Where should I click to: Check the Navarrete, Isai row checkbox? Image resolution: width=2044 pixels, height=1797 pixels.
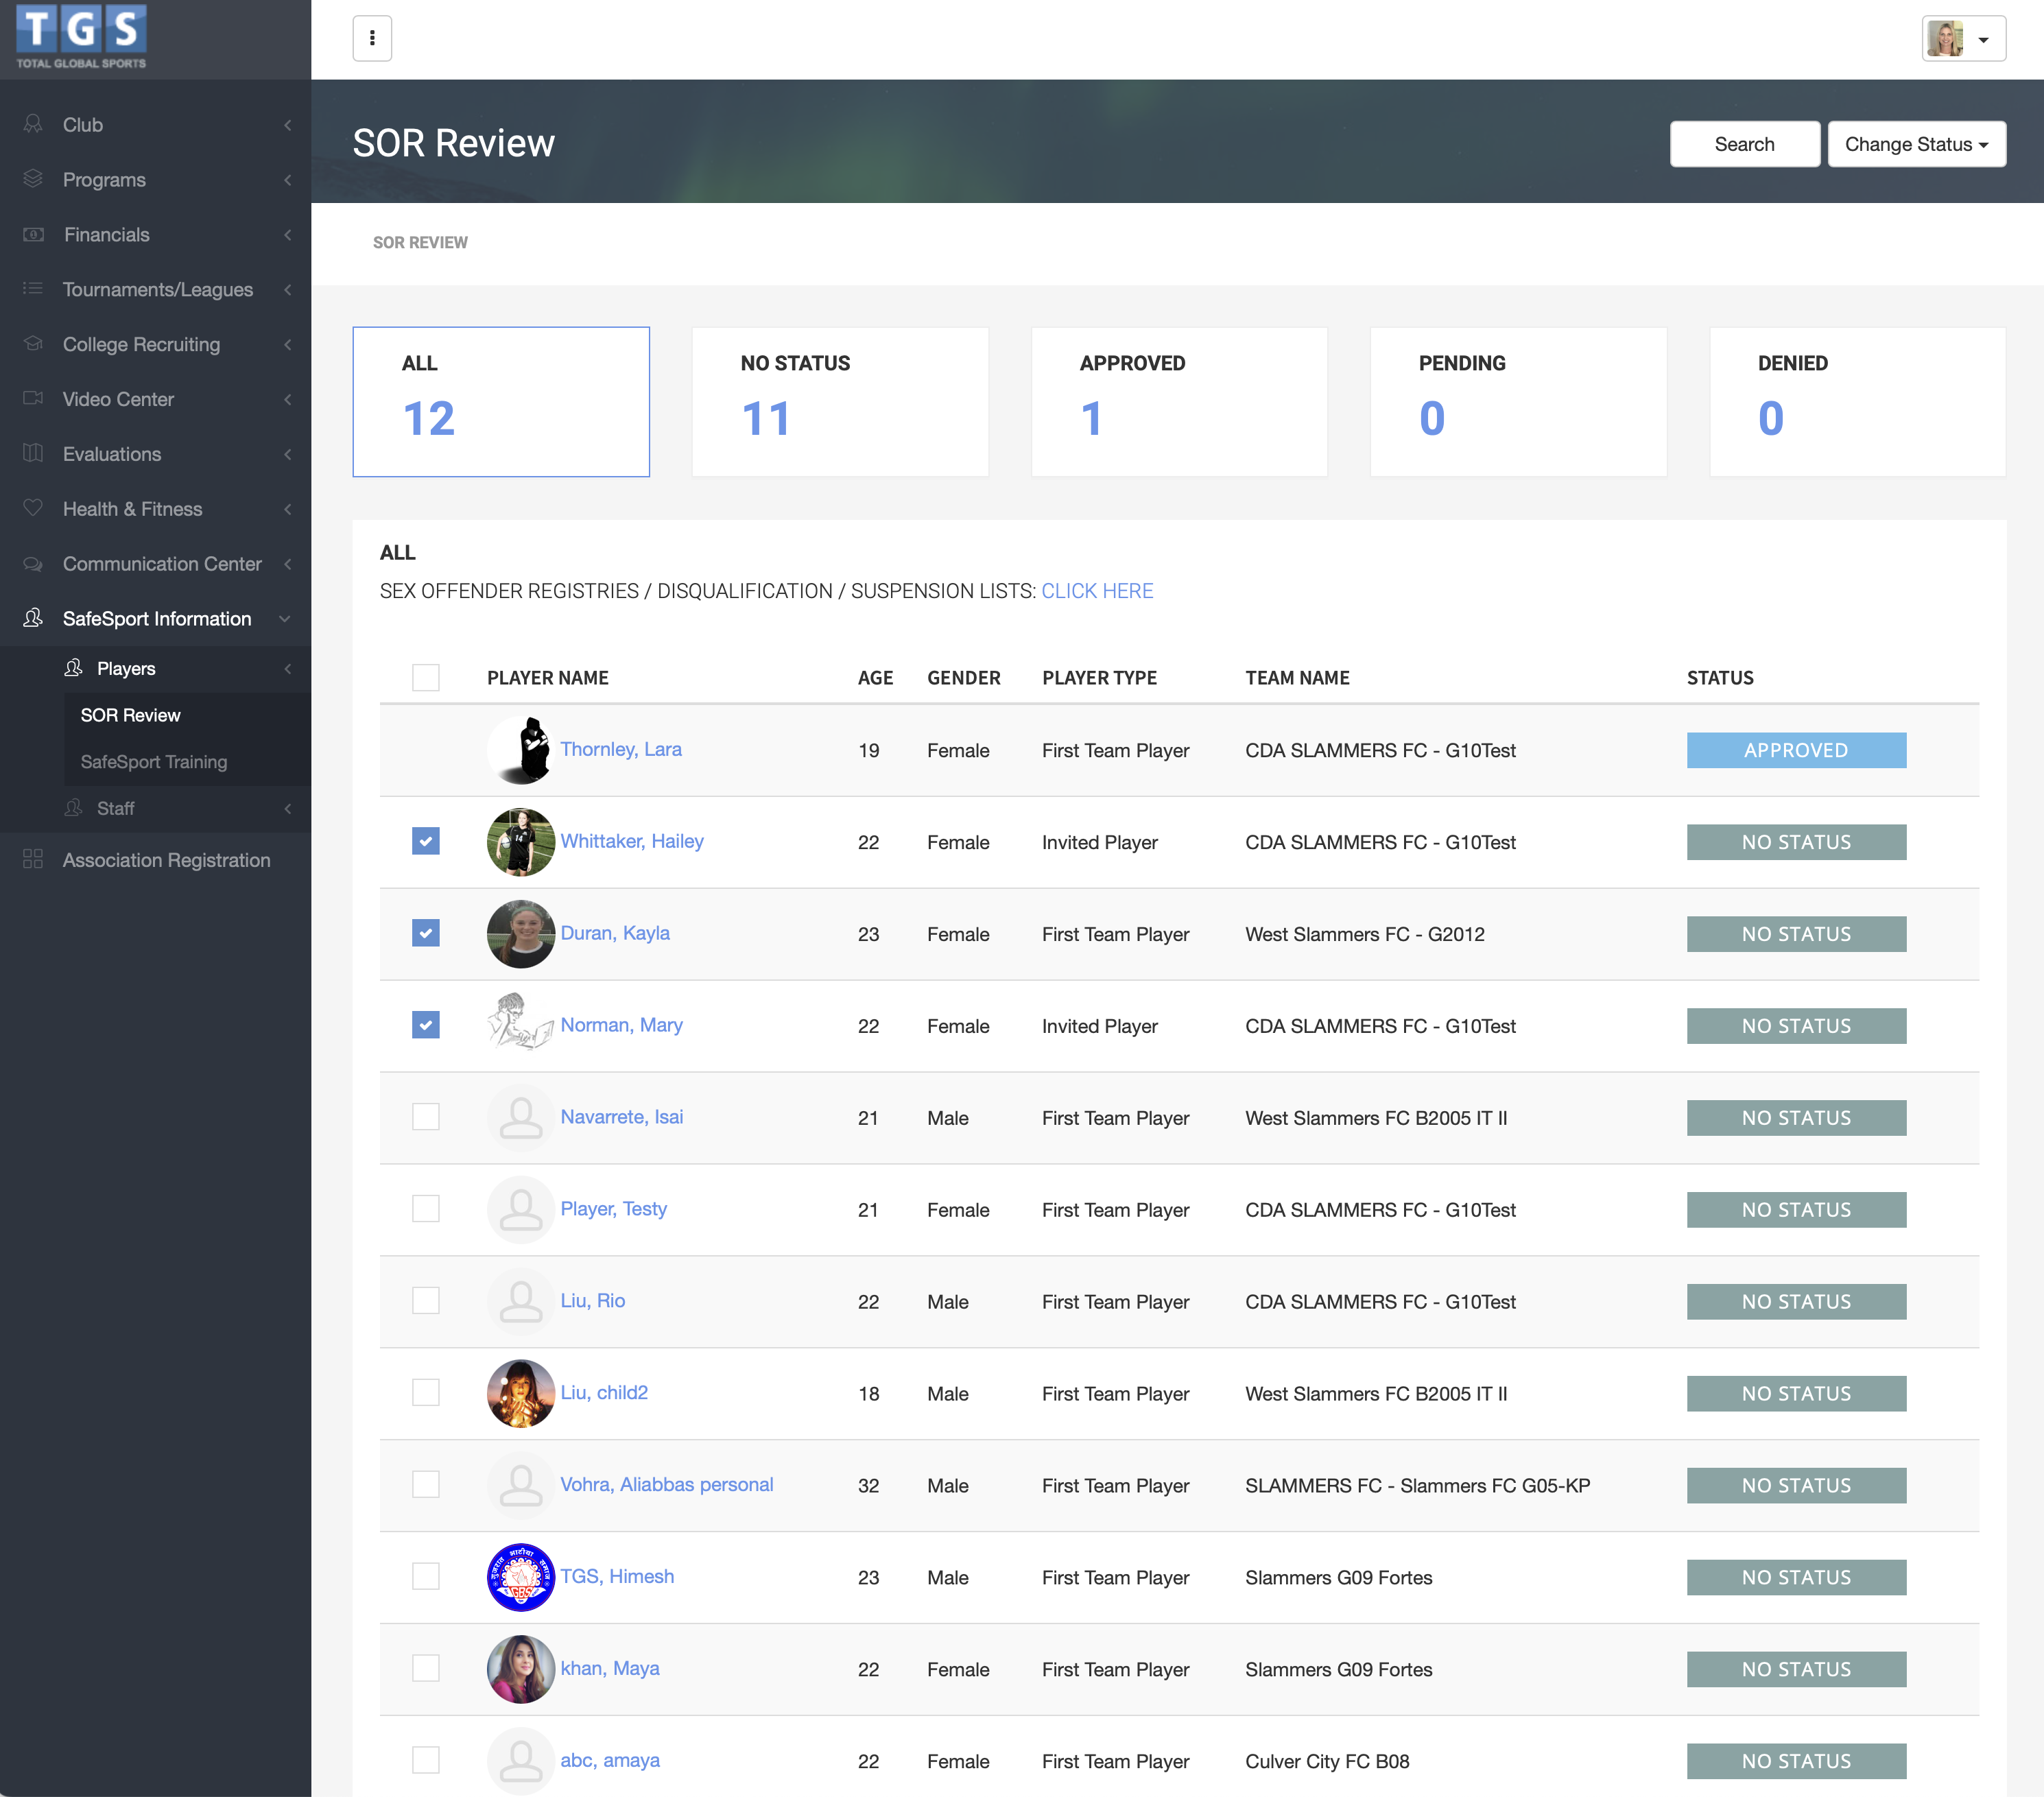(425, 1117)
